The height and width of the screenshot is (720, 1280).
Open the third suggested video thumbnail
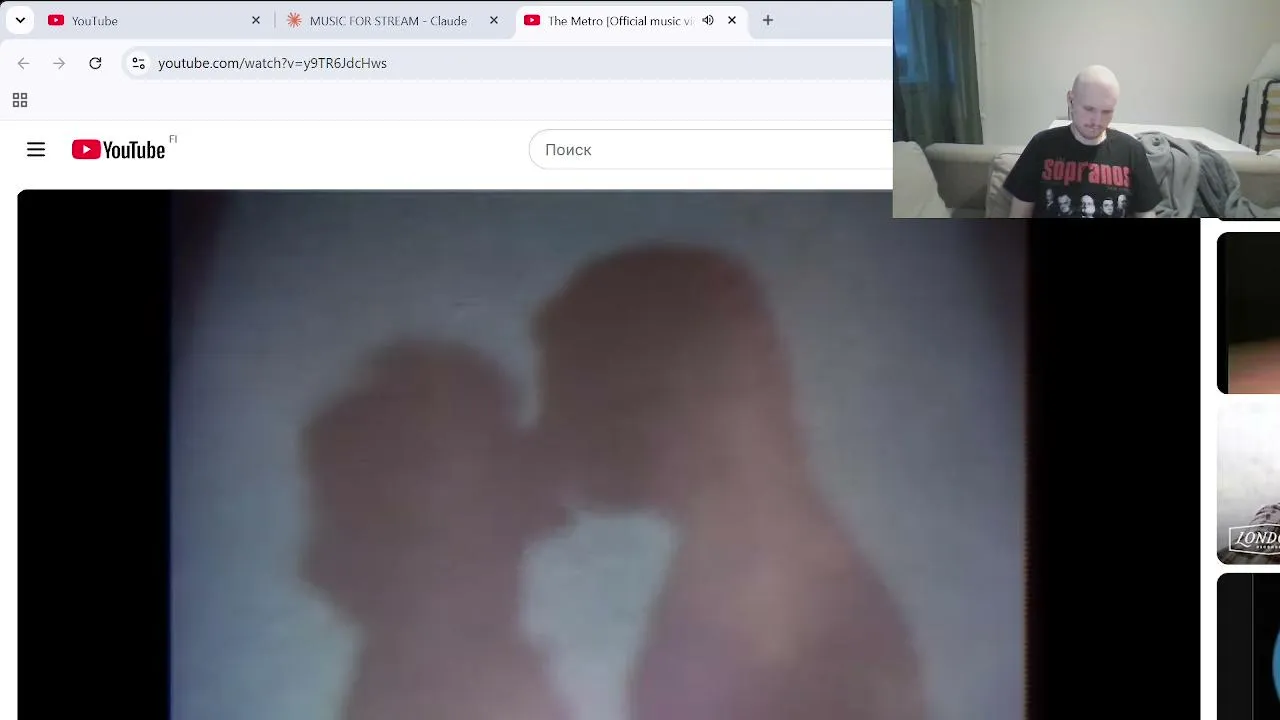(x=1248, y=647)
